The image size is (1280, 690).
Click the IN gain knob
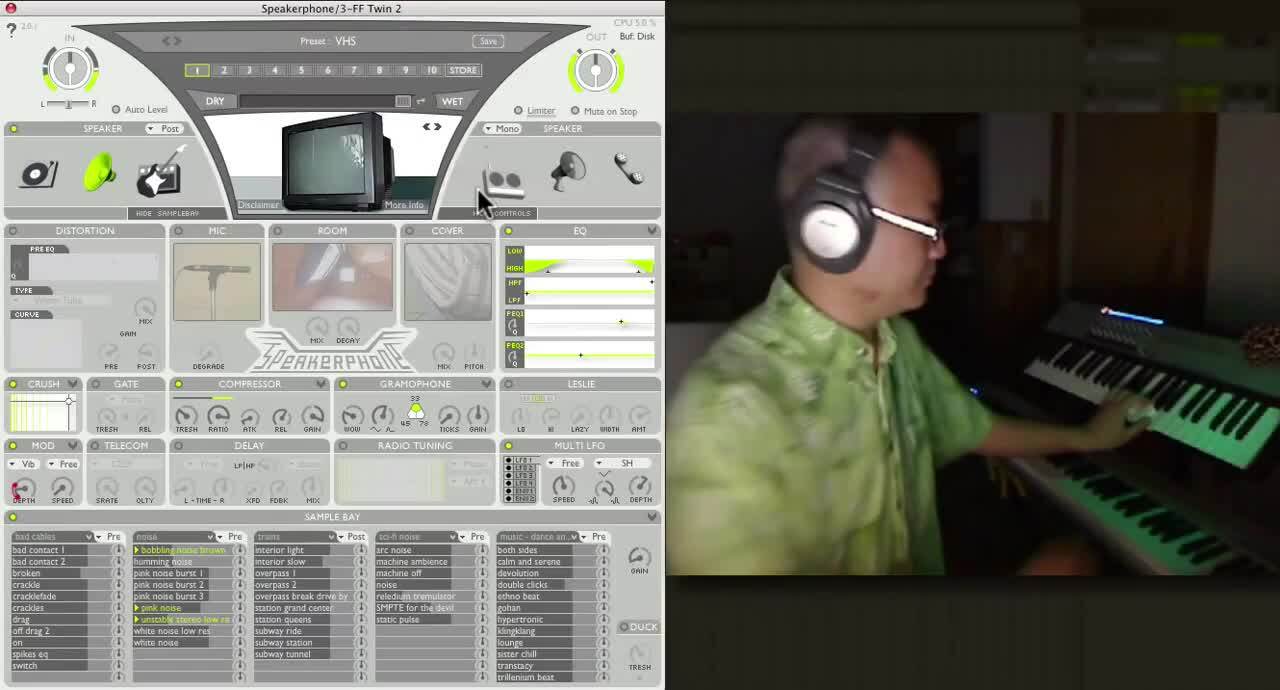tap(70, 69)
